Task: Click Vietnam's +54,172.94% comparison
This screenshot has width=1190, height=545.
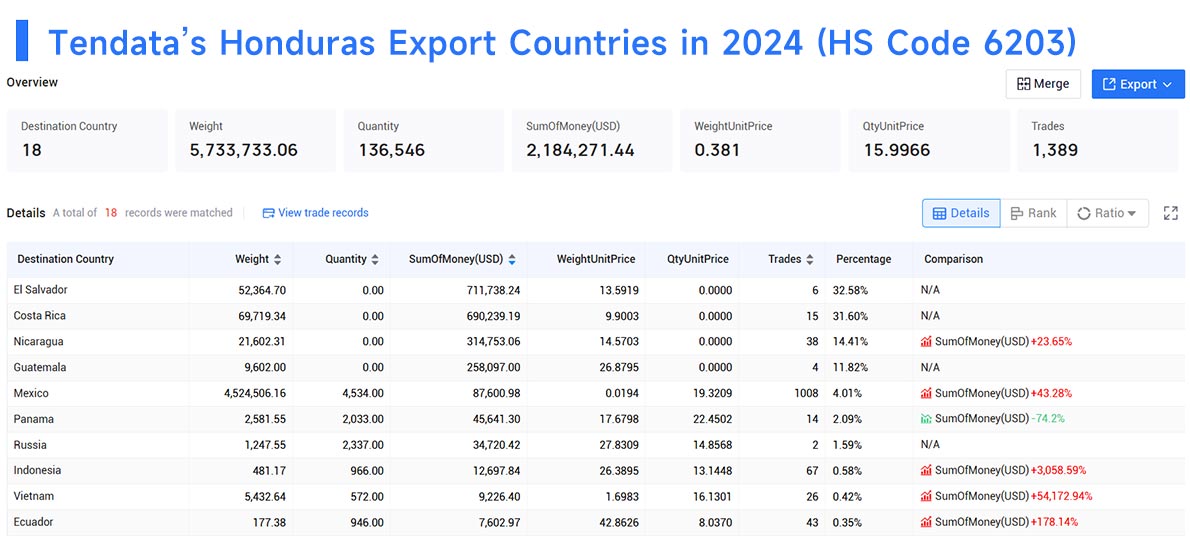Action: (x=1062, y=496)
